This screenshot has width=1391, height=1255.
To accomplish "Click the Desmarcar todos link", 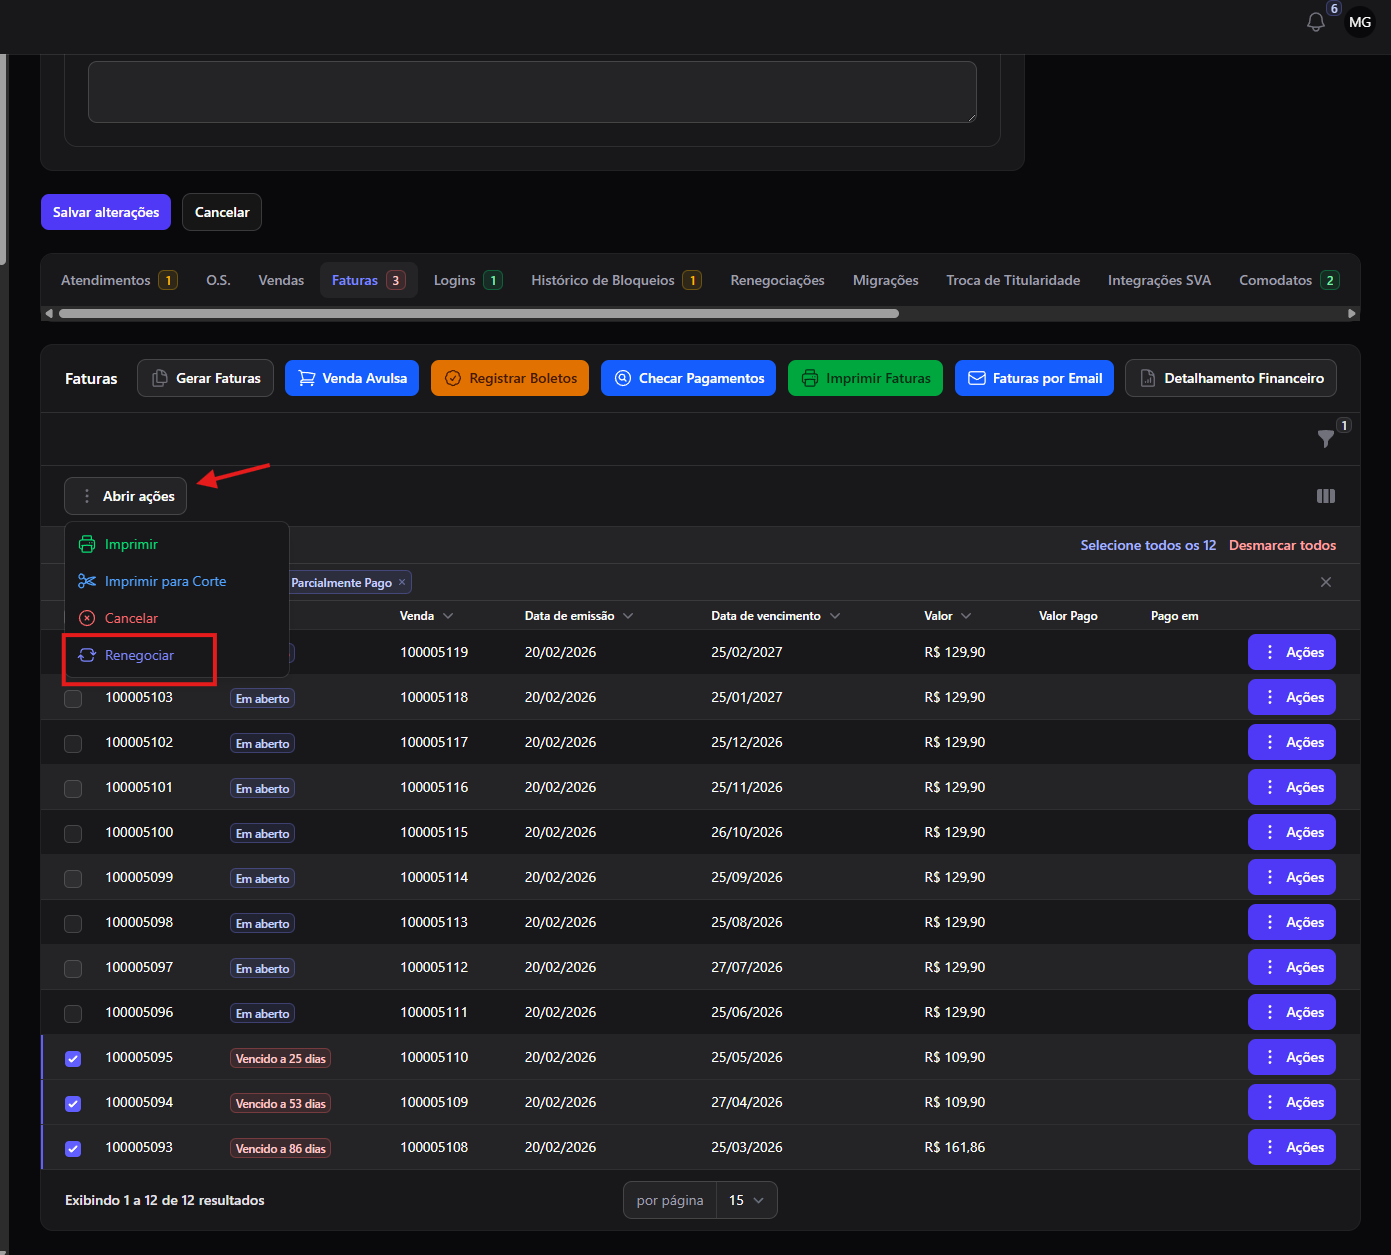I will click(x=1282, y=545).
